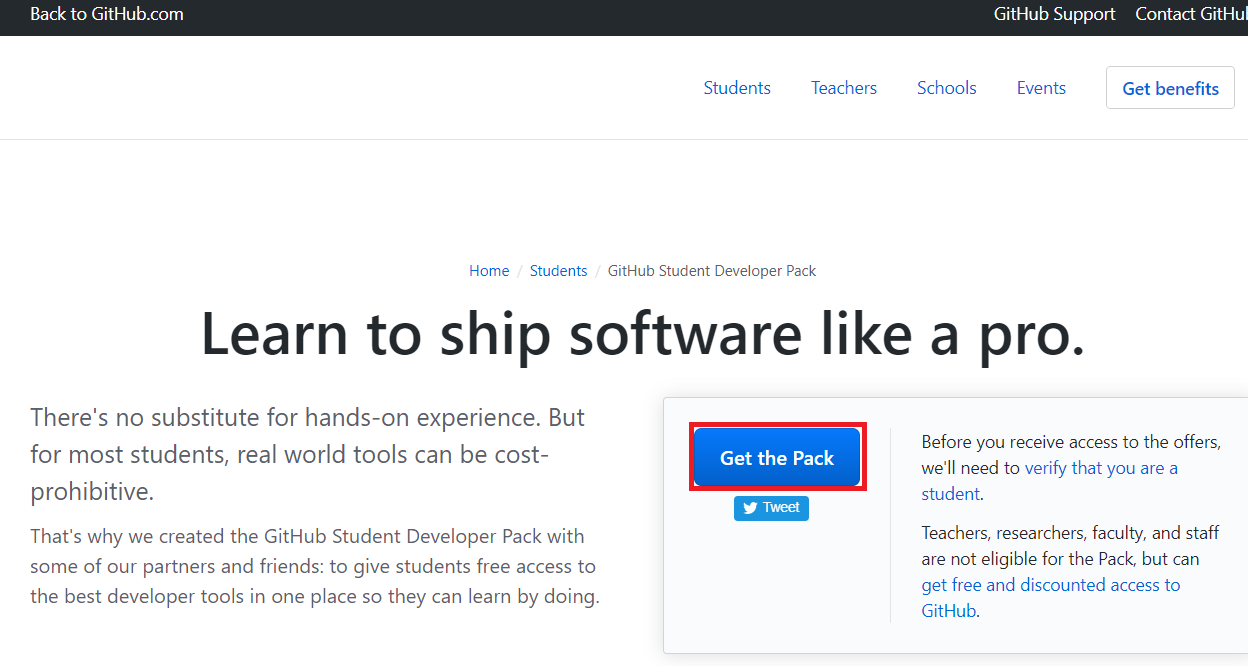Click the Back to GitHub.com link
This screenshot has height=666, width=1248.
click(x=107, y=14)
